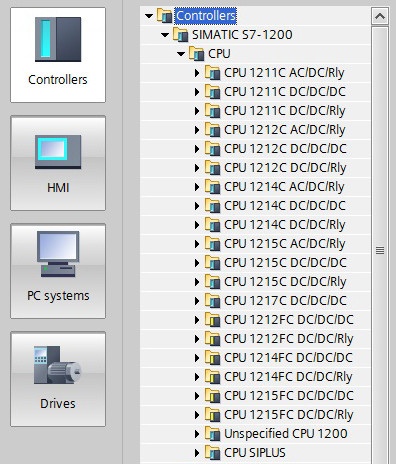Collapse the Controllers root node
Screen dimensions: 396x464
coord(149,16)
